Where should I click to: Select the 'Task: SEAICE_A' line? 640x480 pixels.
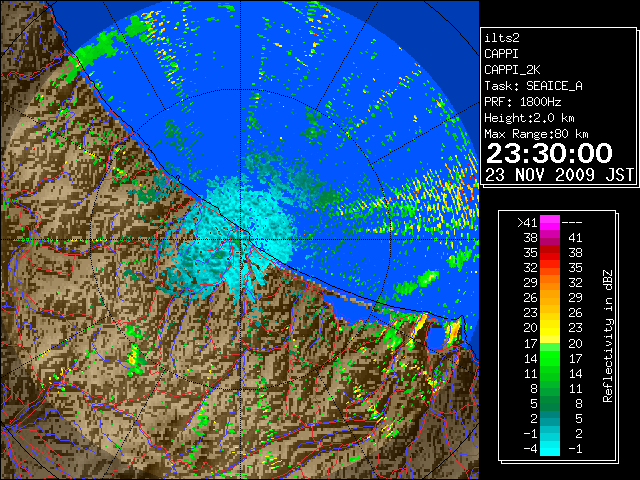click(x=533, y=86)
